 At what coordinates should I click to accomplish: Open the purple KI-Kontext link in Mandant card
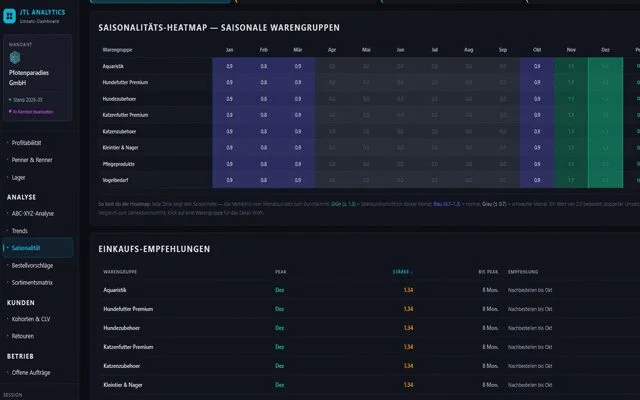[x=33, y=111]
